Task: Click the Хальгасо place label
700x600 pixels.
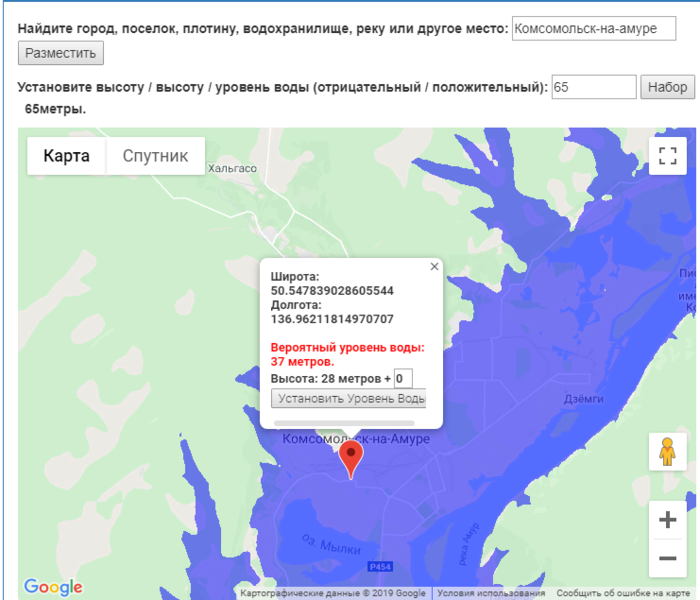Action: [232, 168]
